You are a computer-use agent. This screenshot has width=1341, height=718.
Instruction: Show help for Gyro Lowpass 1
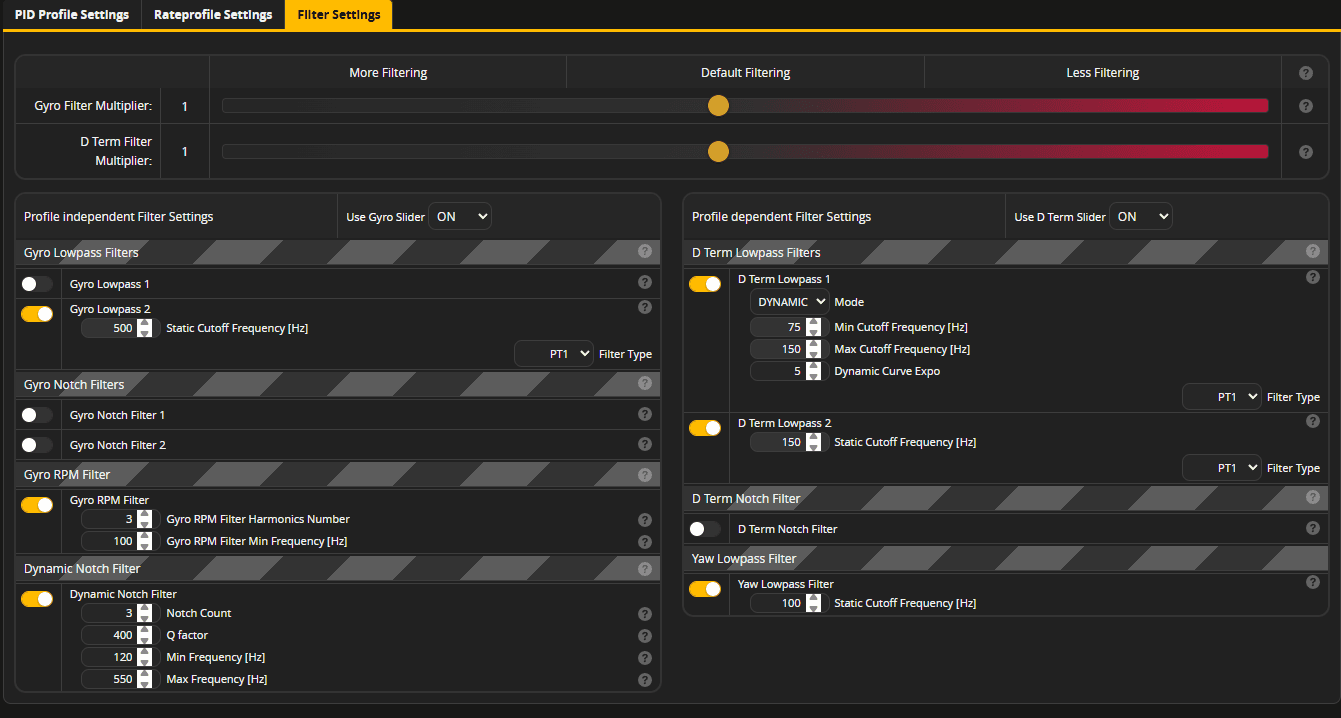(x=644, y=284)
